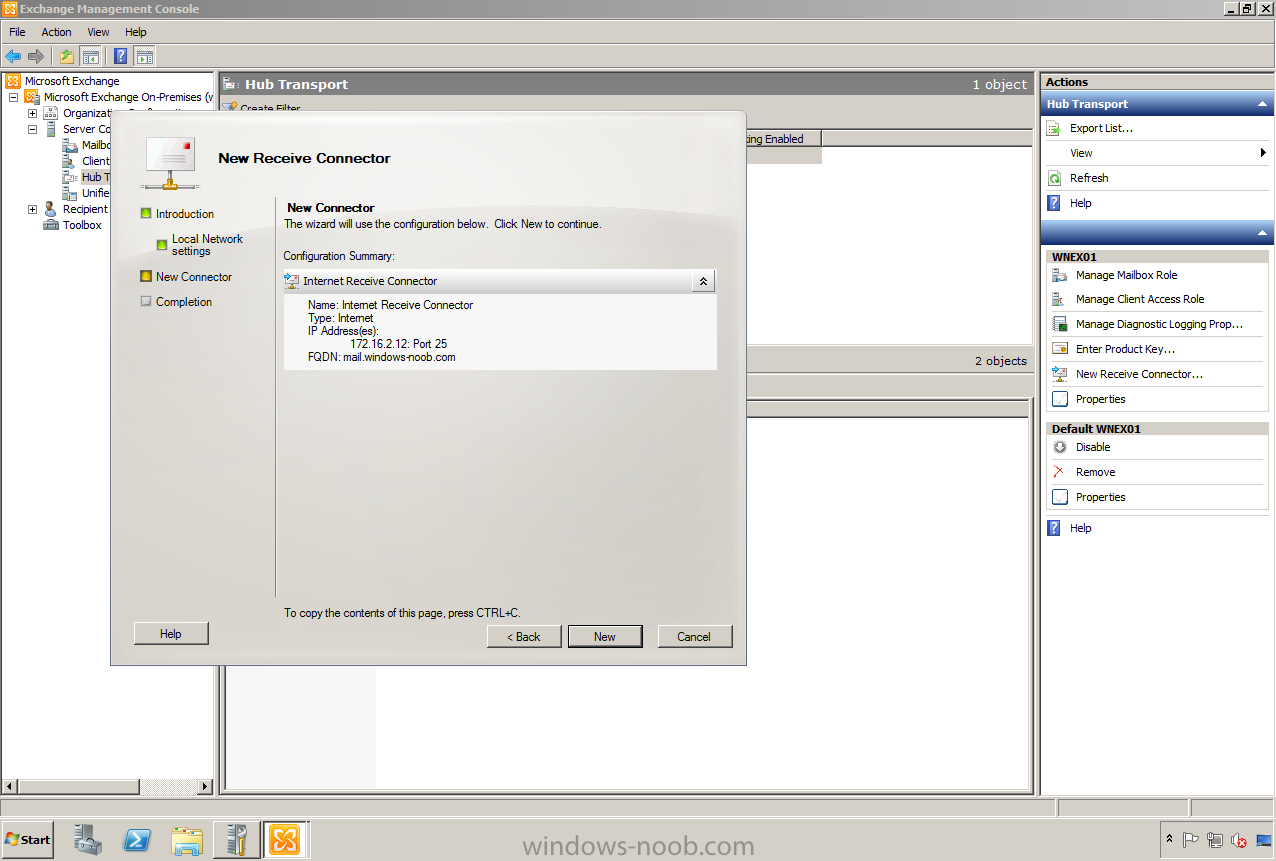
Task: Click the blue Help question mark in the toolbar
Action: [x=121, y=57]
